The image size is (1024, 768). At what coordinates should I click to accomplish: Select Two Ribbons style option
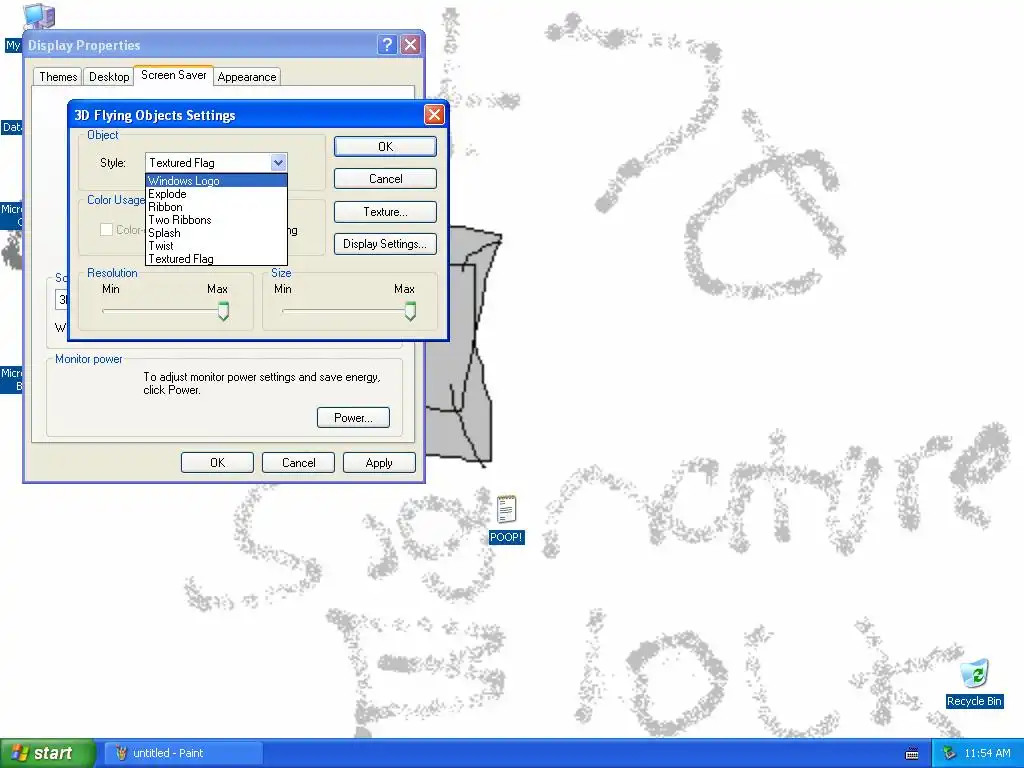click(x=216, y=220)
